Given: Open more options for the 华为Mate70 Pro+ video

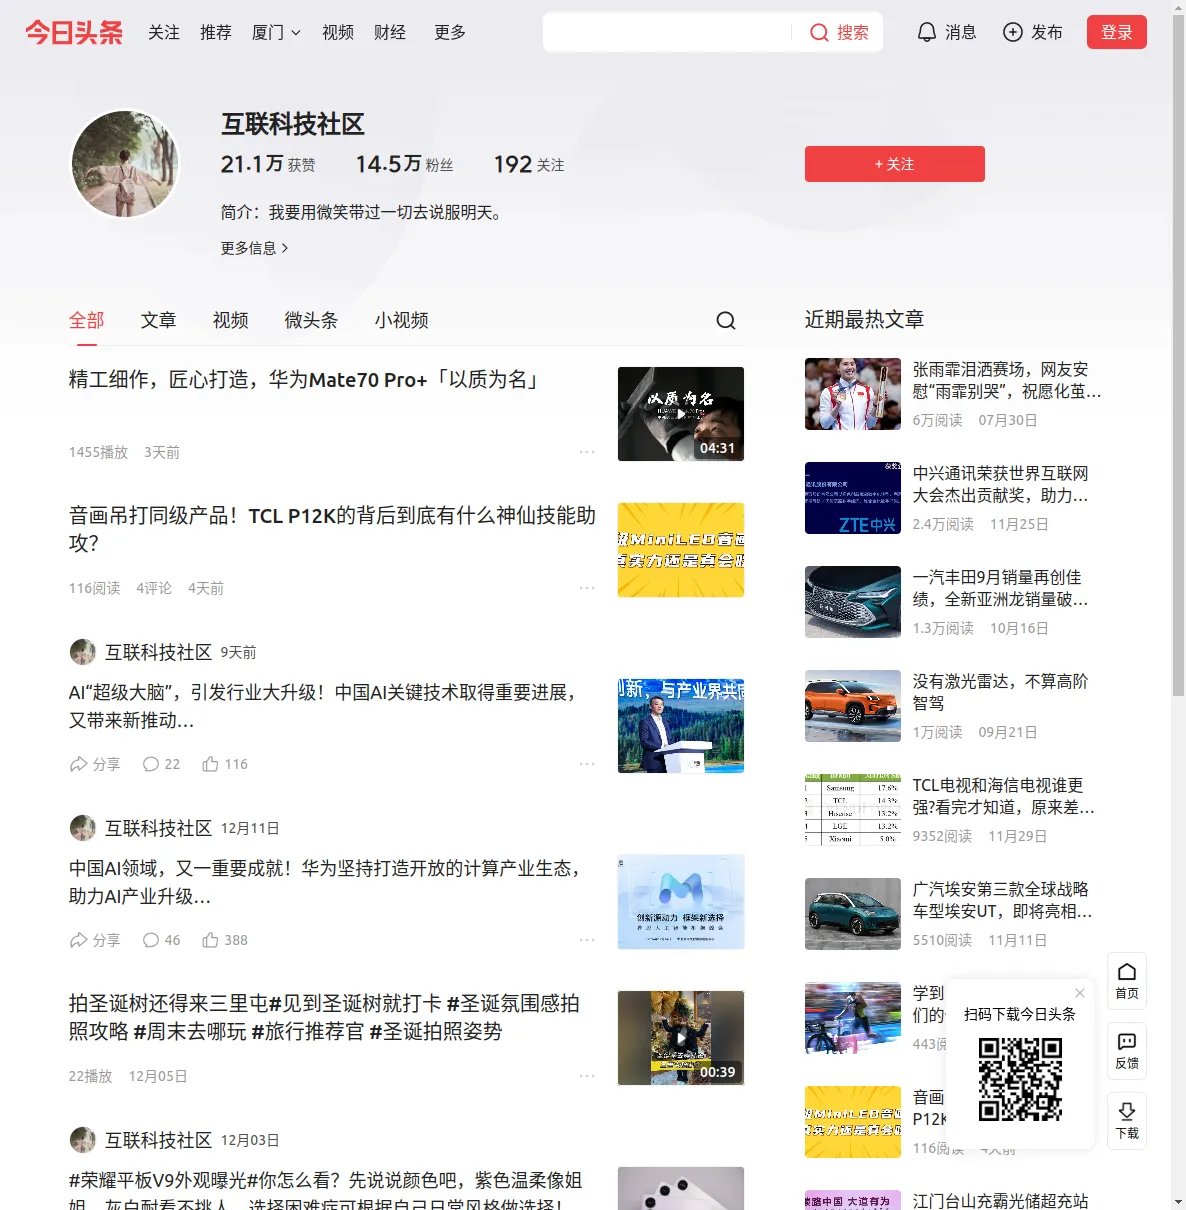Looking at the screenshot, I should tap(587, 452).
